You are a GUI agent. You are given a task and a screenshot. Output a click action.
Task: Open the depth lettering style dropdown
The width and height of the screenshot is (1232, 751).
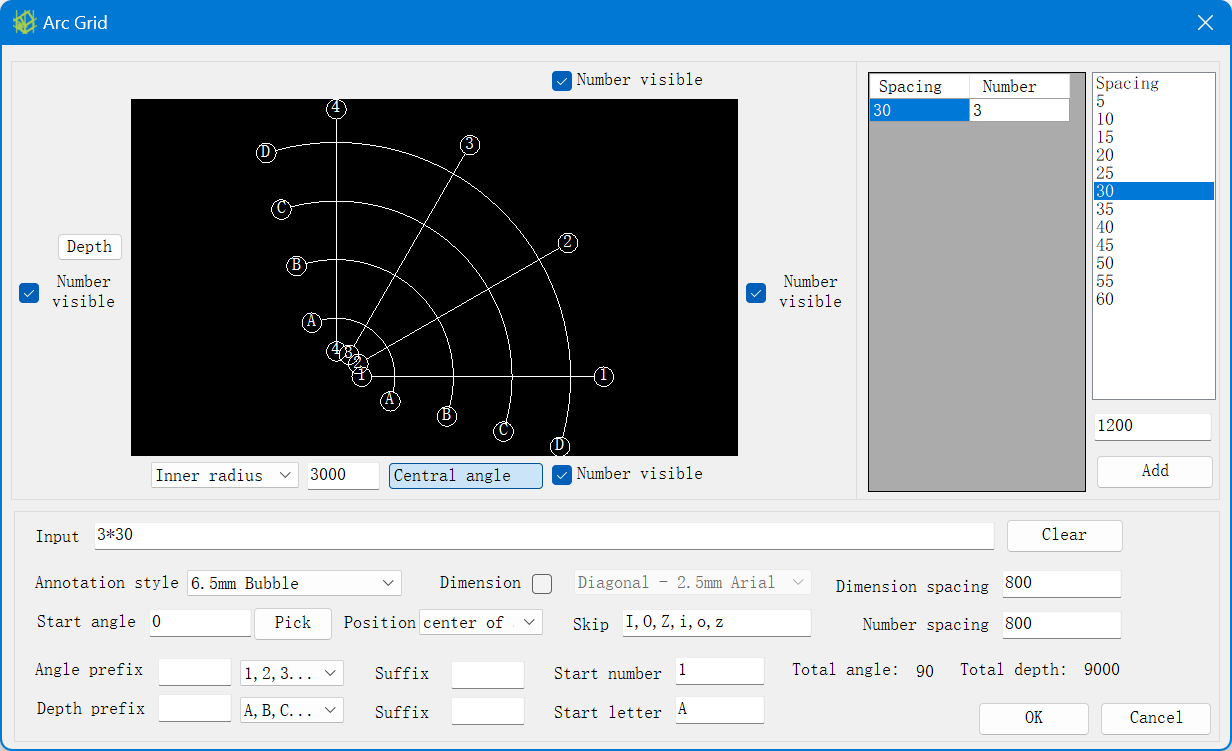(292, 710)
